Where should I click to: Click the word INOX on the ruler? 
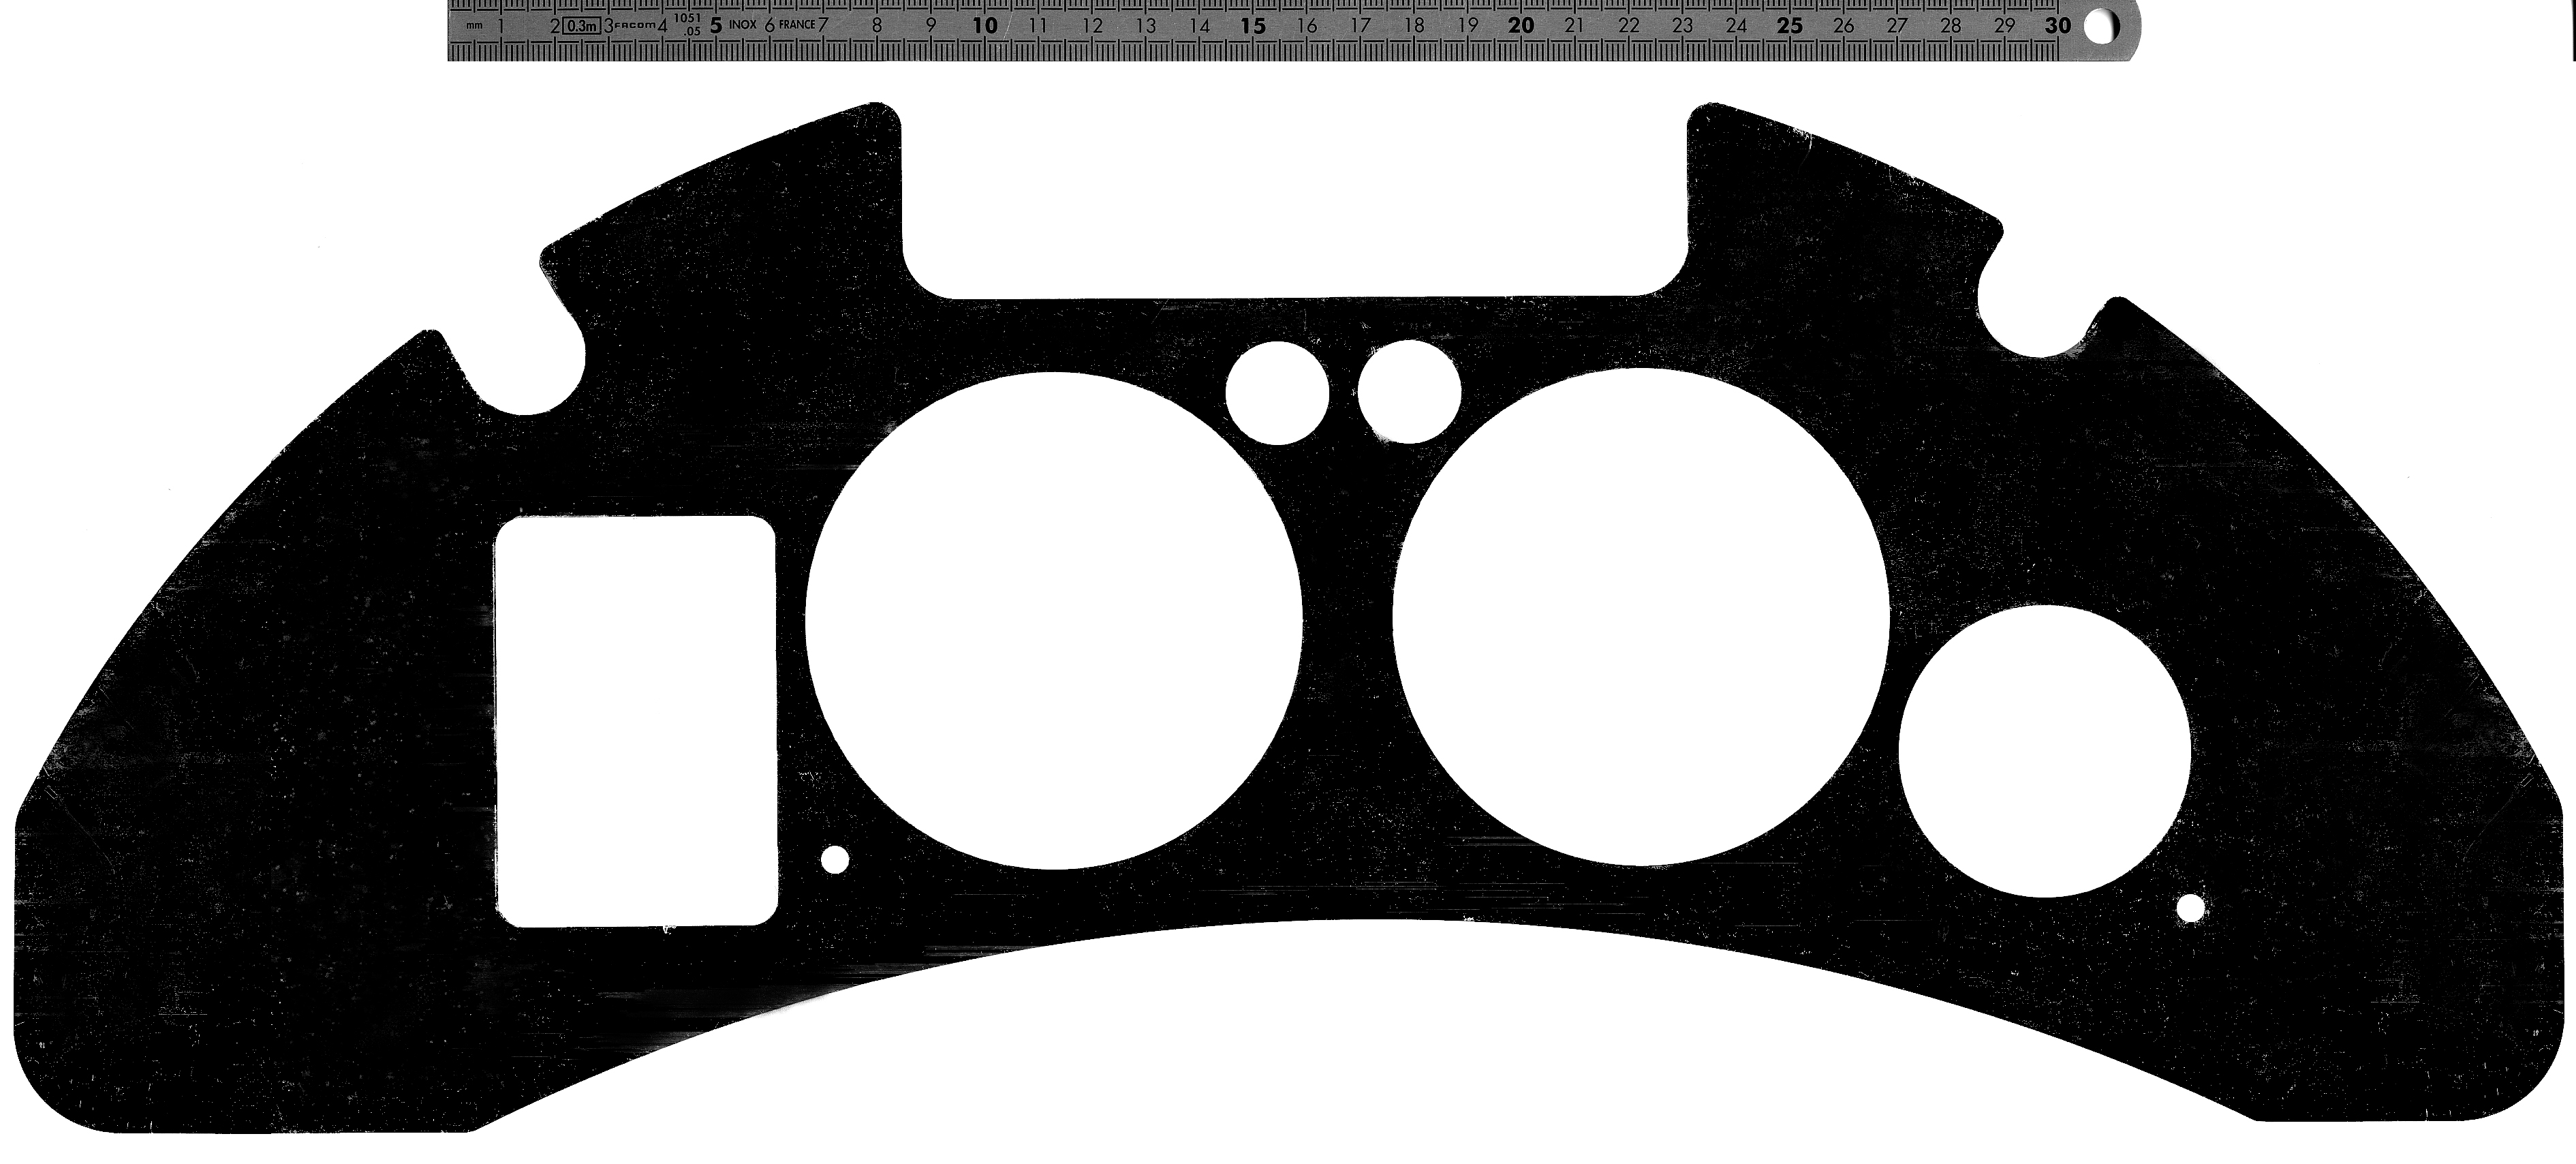coord(743,25)
